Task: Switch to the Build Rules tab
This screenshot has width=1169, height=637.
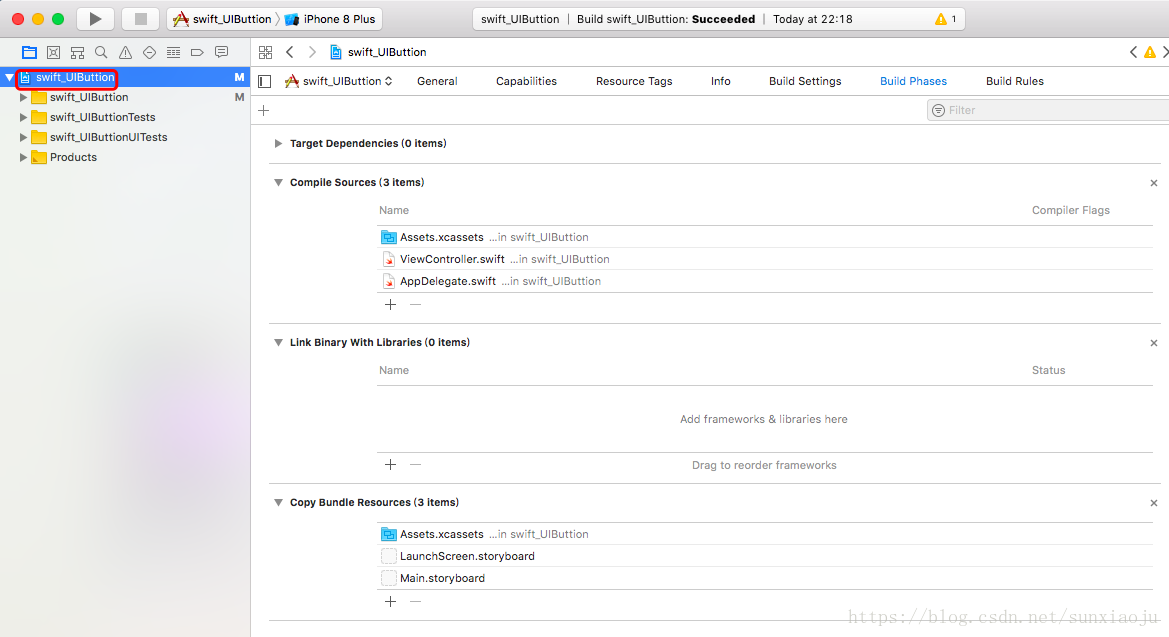Action: click(x=1015, y=81)
